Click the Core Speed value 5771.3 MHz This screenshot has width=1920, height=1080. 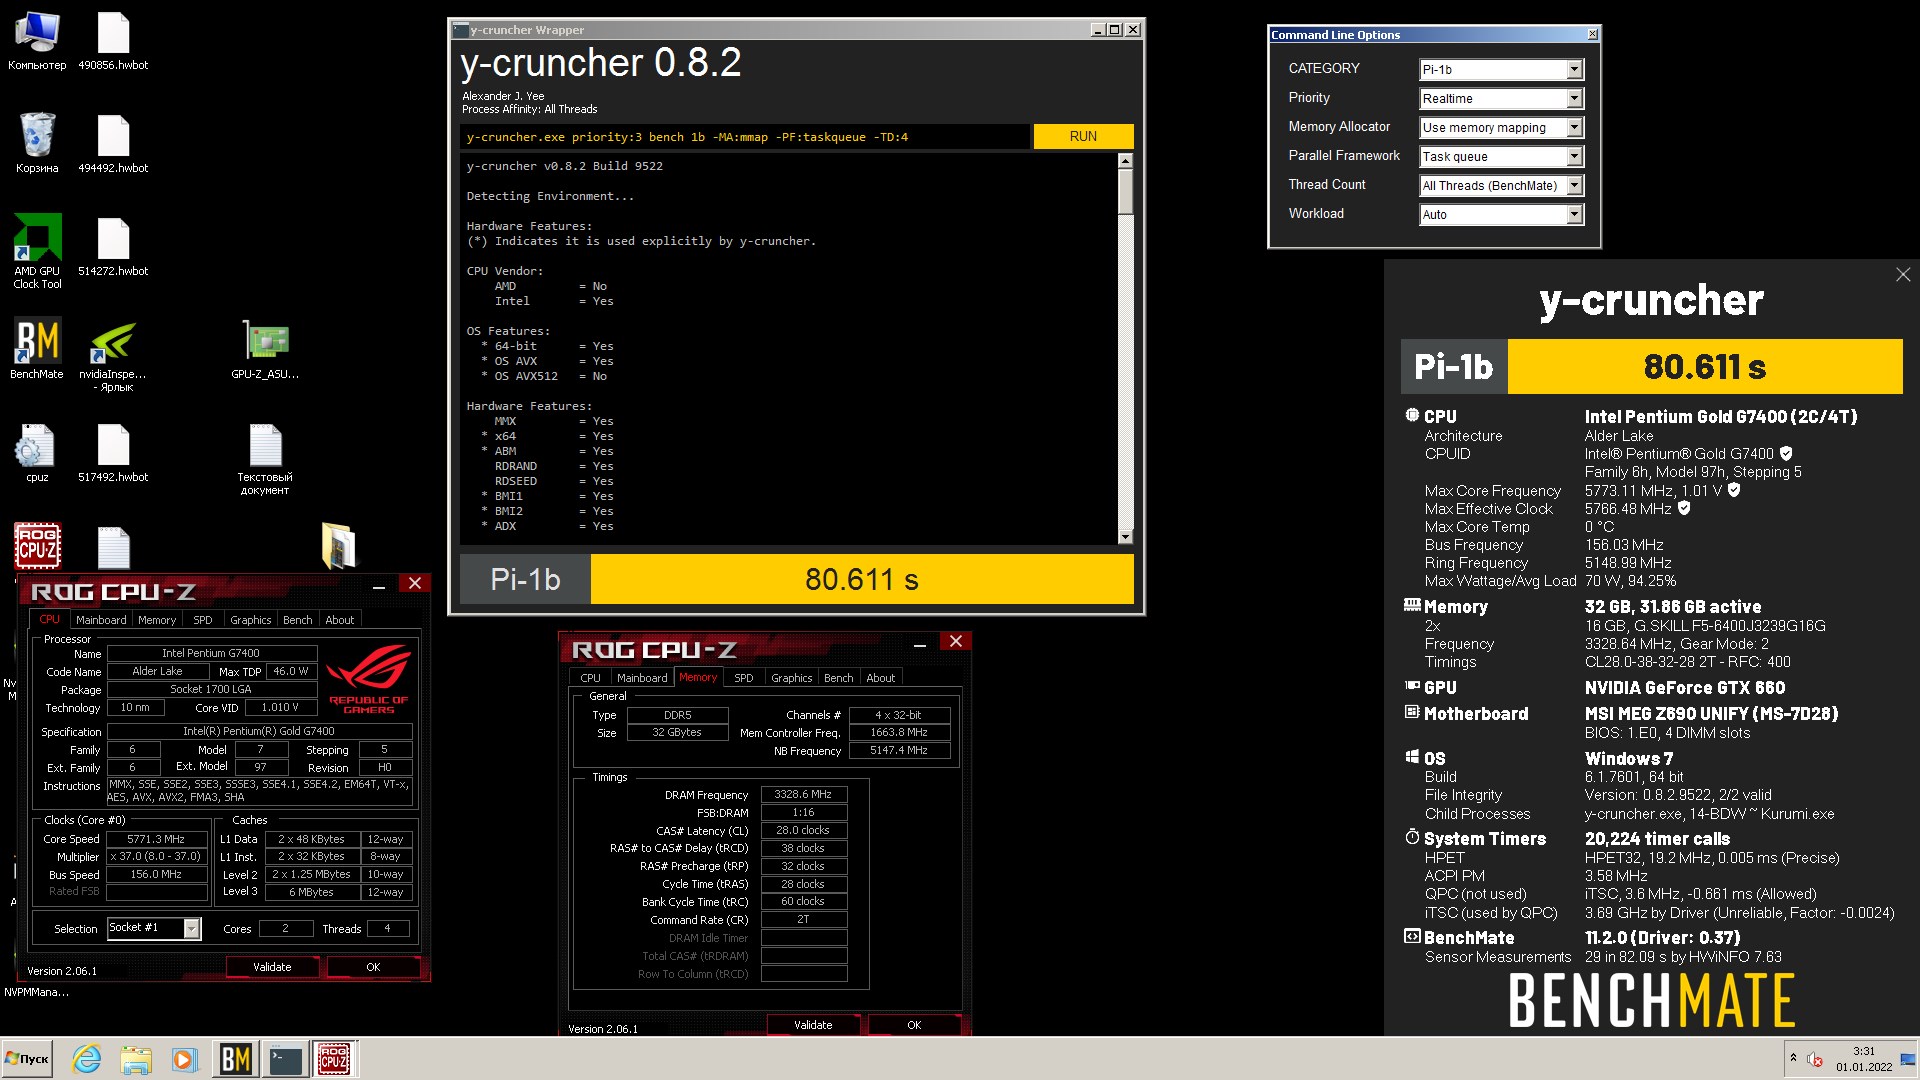(156, 839)
